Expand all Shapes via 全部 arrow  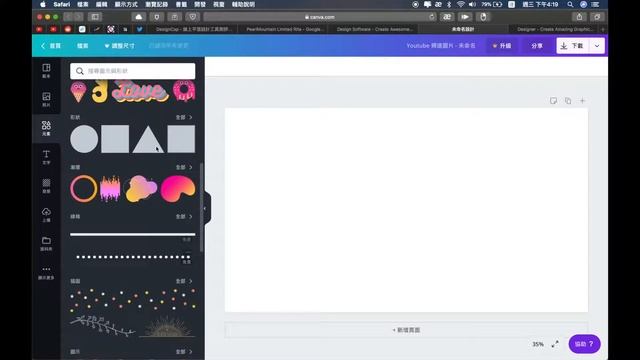tap(184, 117)
